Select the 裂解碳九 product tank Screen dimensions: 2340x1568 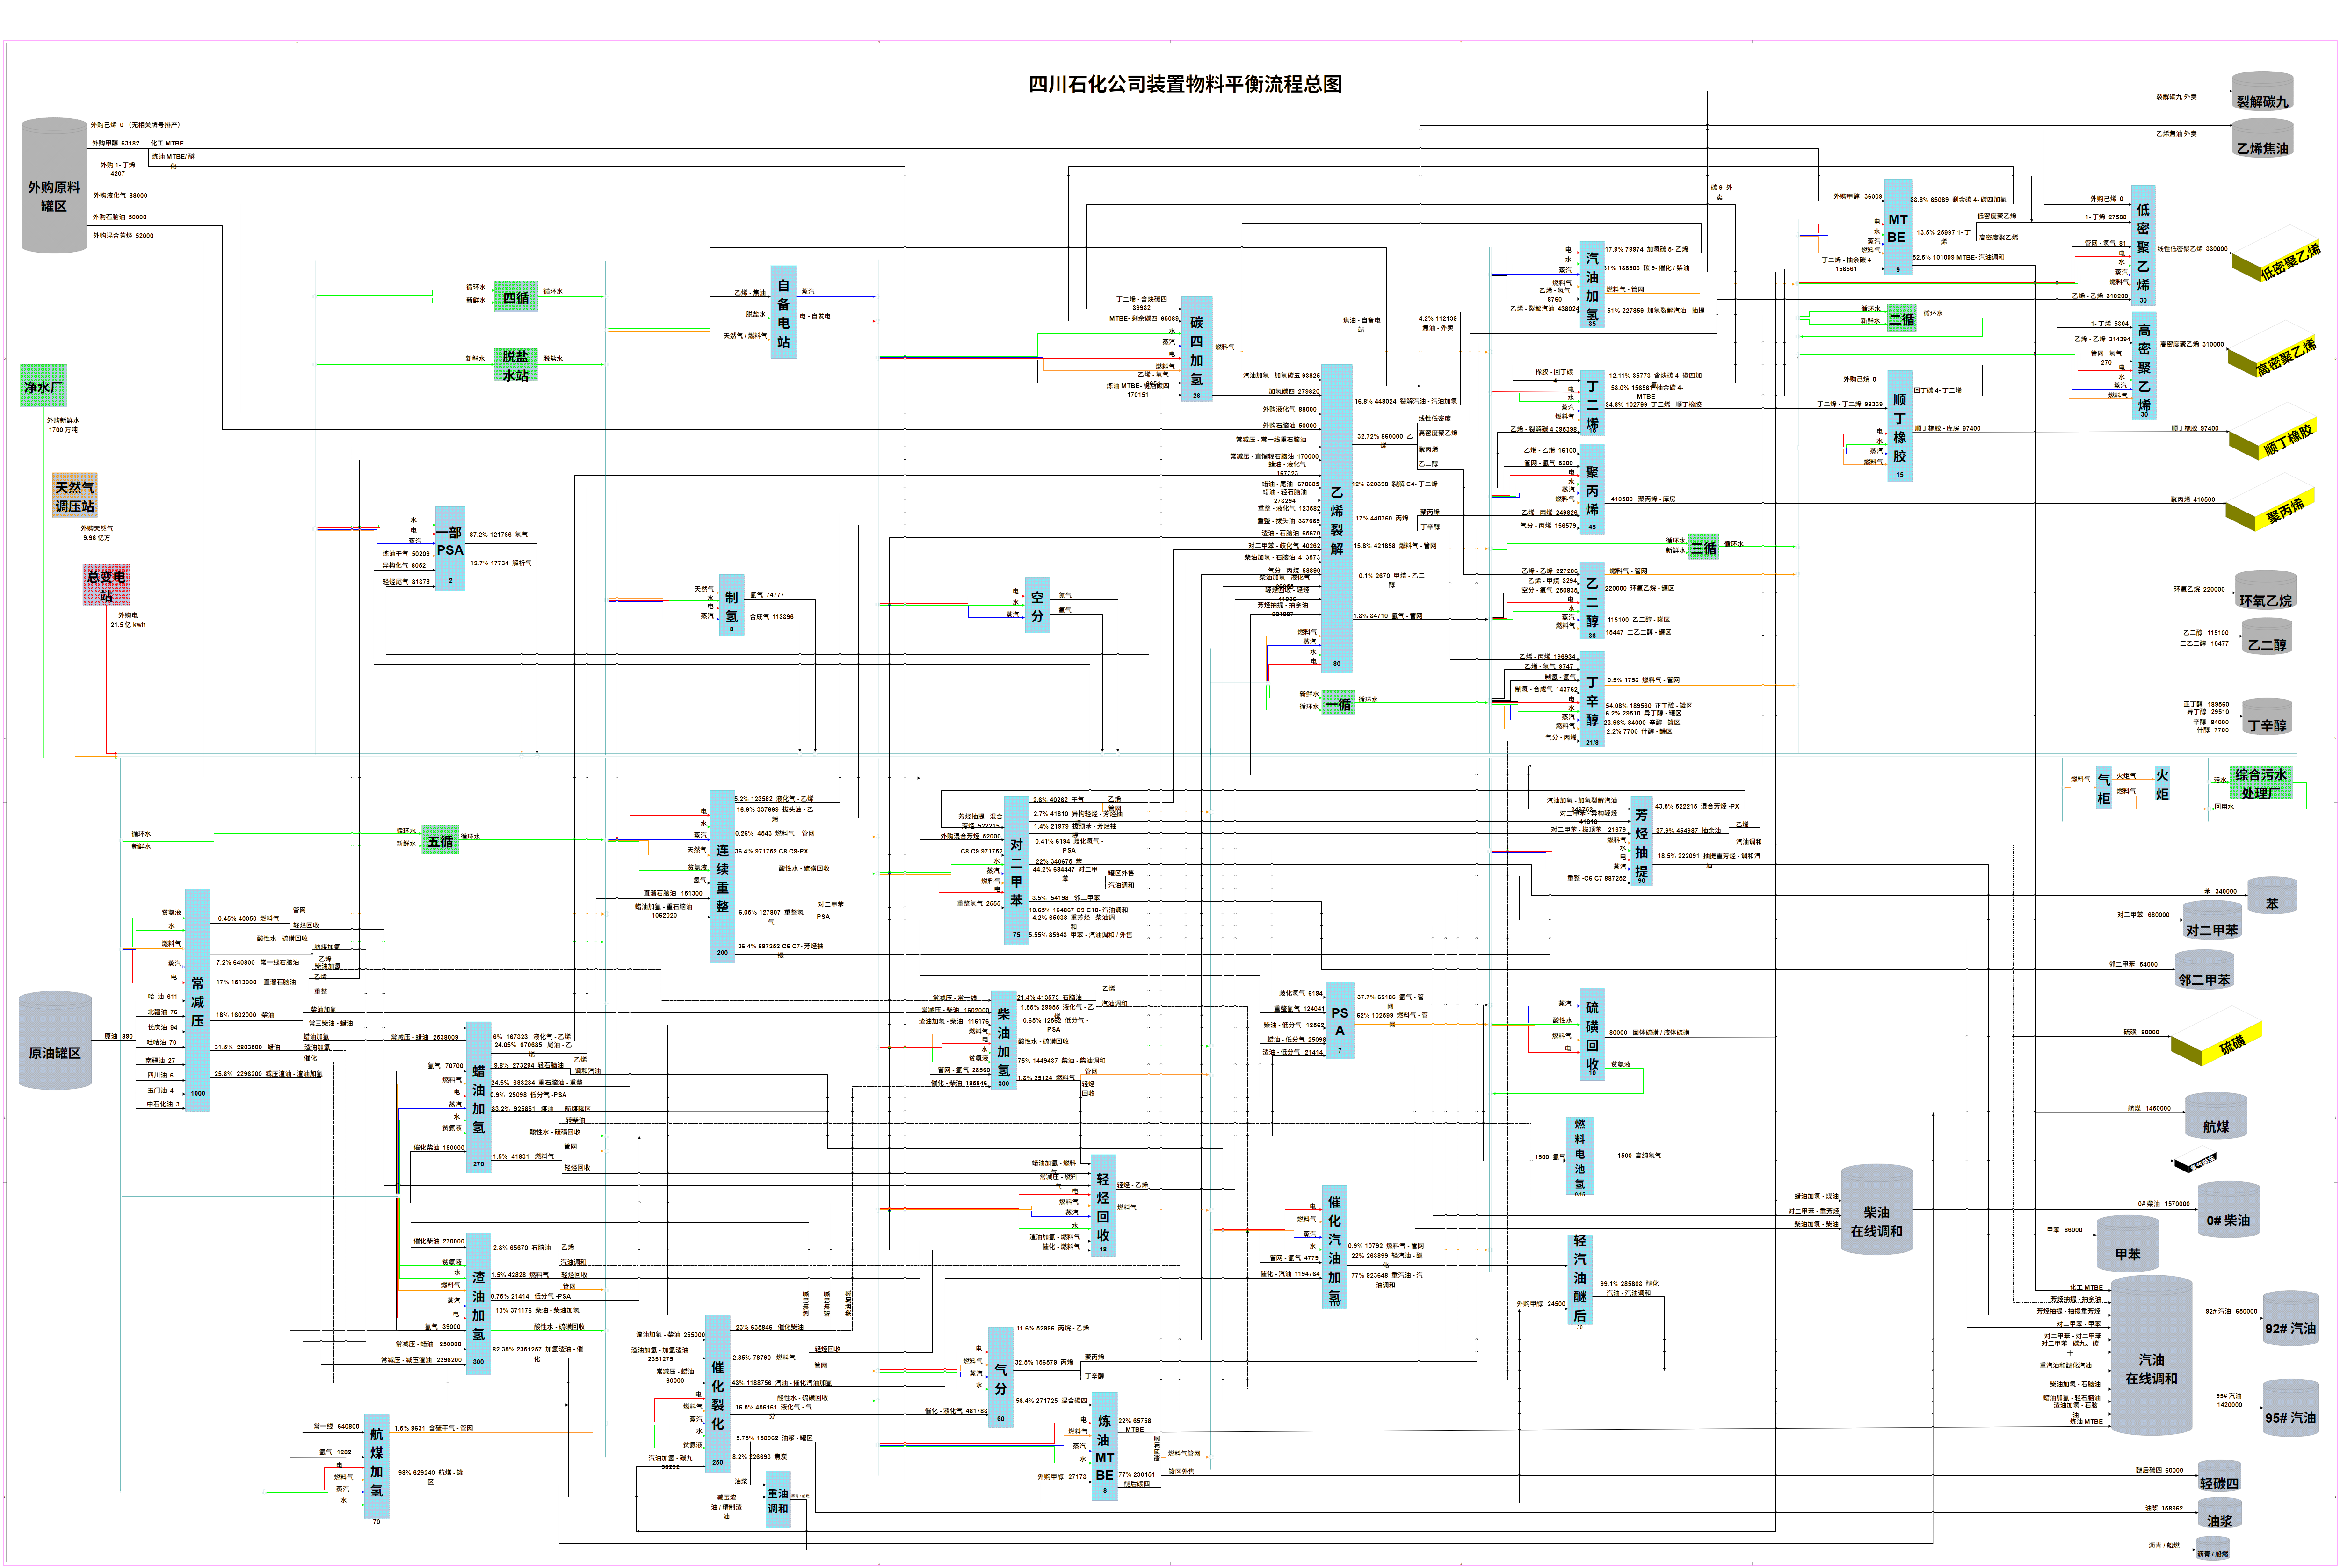(2262, 91)
